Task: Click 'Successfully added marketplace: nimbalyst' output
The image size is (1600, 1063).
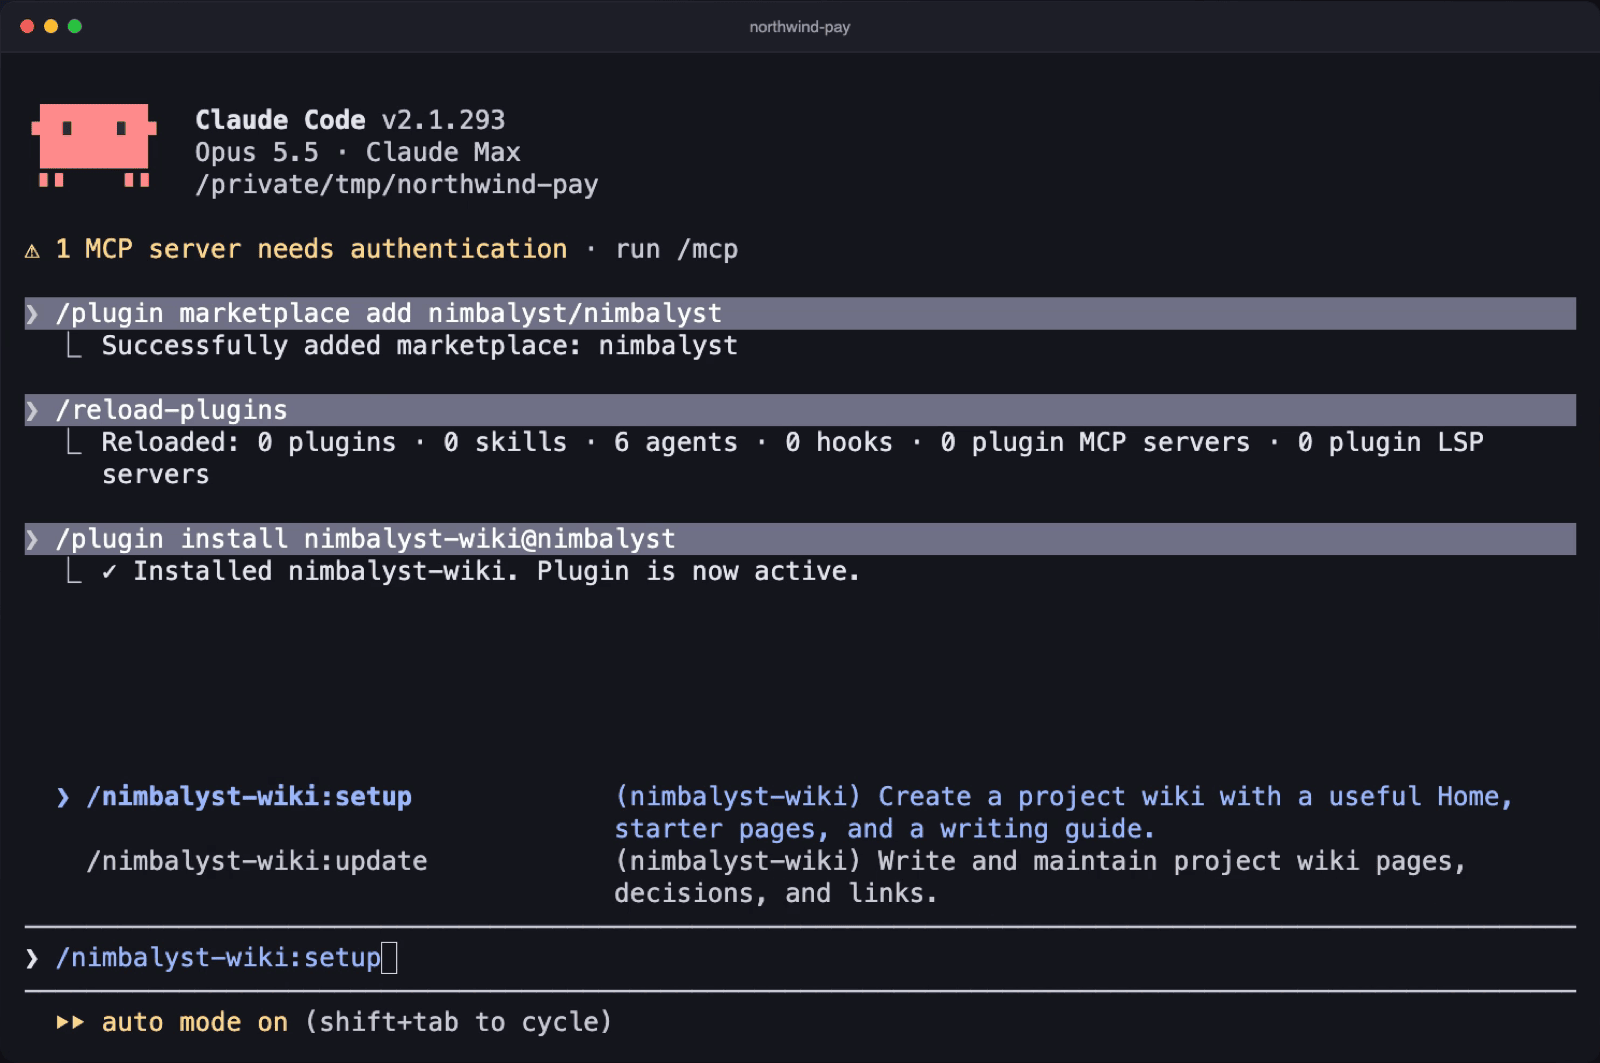Action: click(x=420, y=346)
